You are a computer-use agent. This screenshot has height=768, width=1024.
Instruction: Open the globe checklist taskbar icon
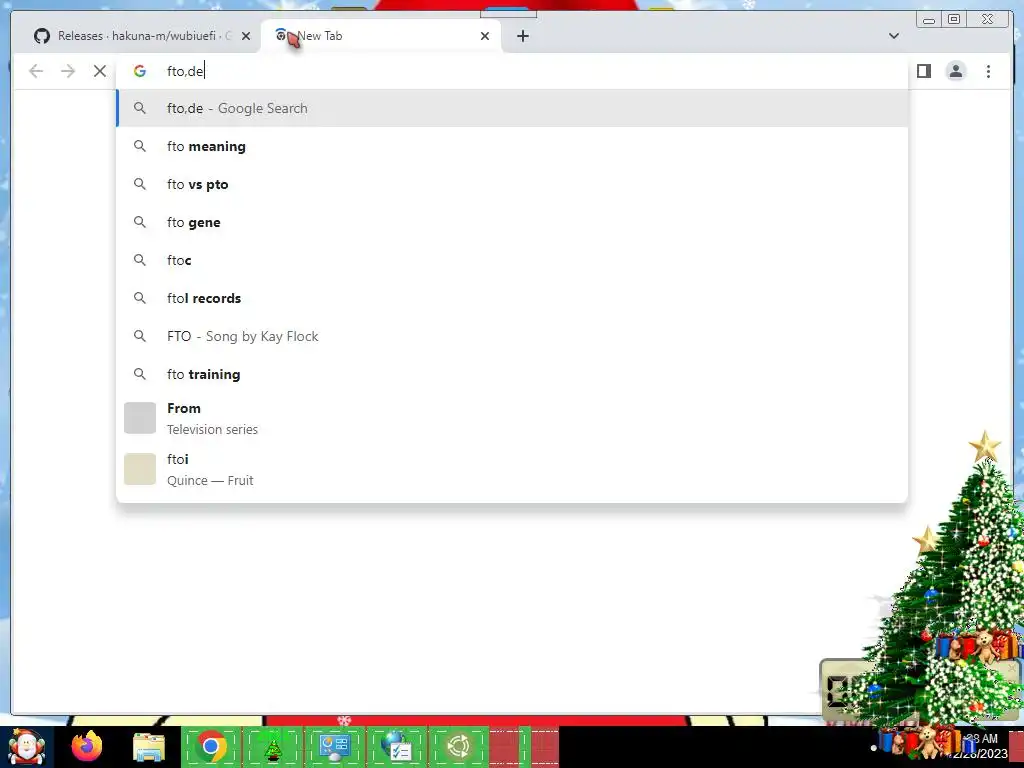(396, 747)
